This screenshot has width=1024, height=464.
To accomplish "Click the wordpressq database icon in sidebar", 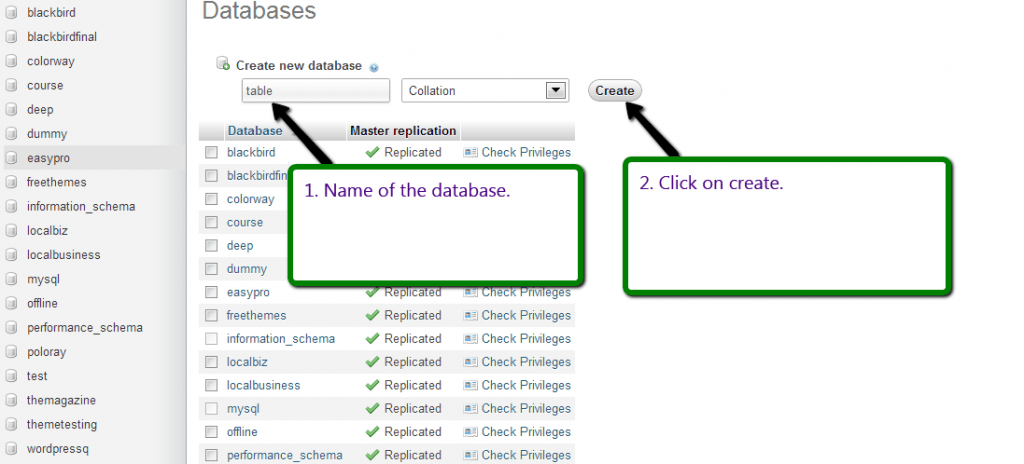I will [12, 449].
